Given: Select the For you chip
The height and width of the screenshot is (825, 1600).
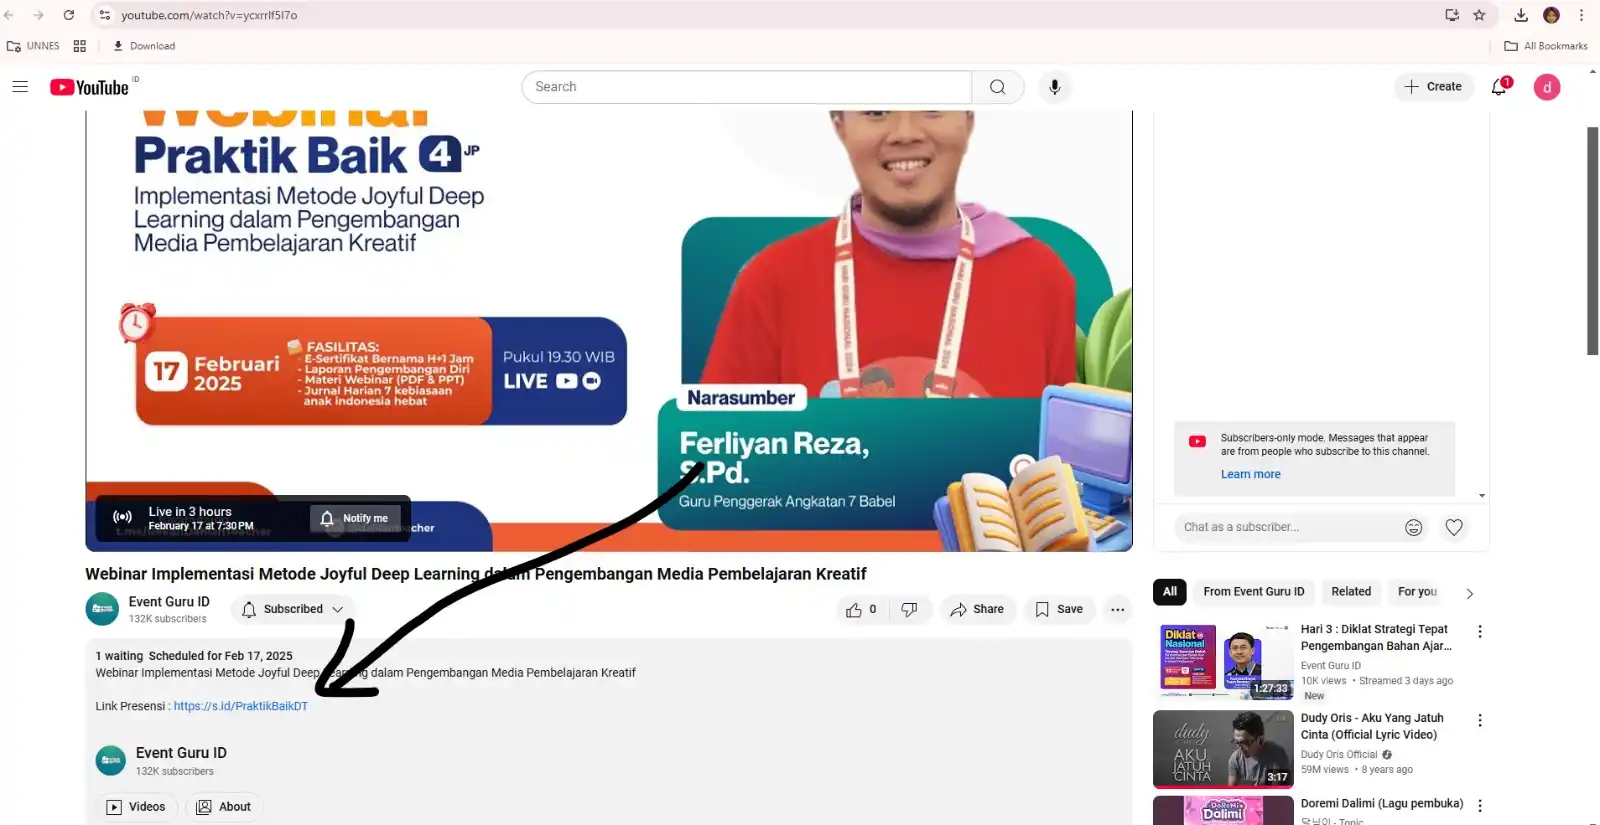Looking at the screenshot, I should (x=1417, y=592).
